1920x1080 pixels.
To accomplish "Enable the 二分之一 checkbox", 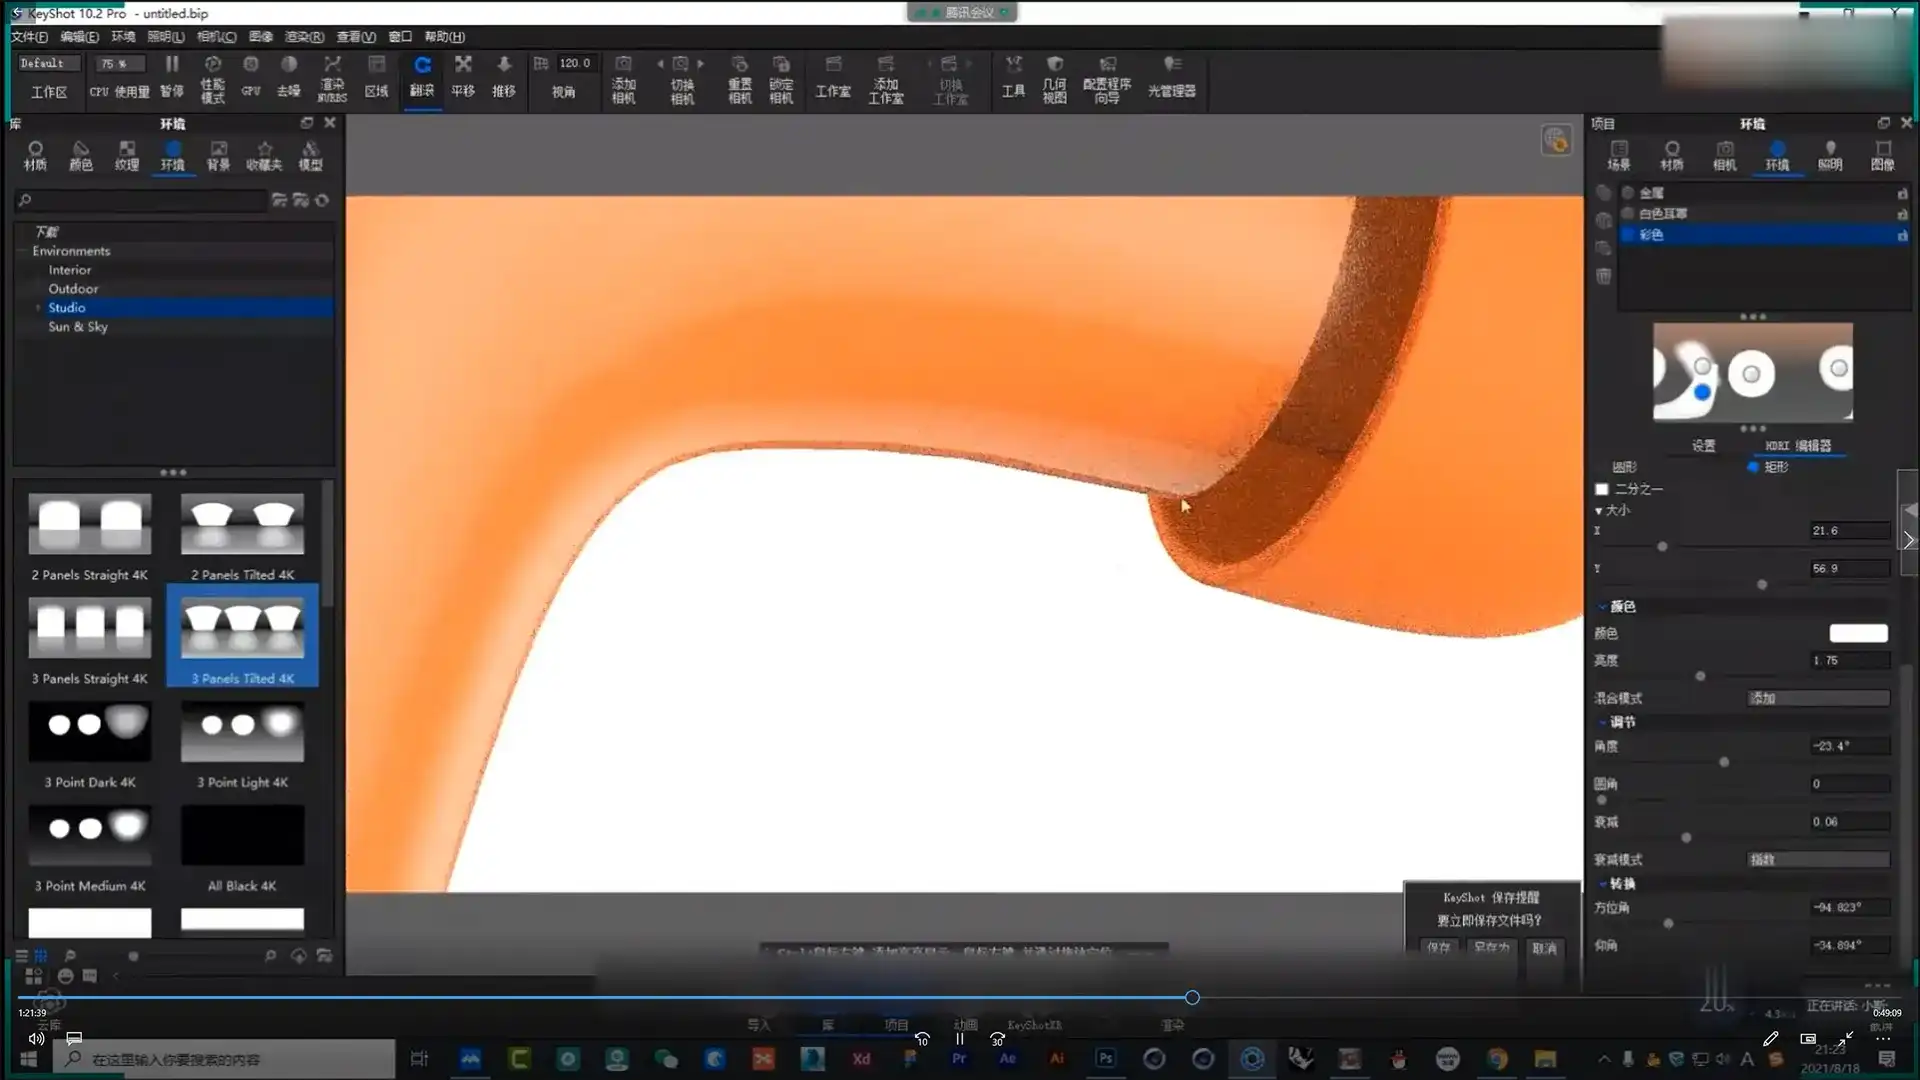I will 1602,489.
